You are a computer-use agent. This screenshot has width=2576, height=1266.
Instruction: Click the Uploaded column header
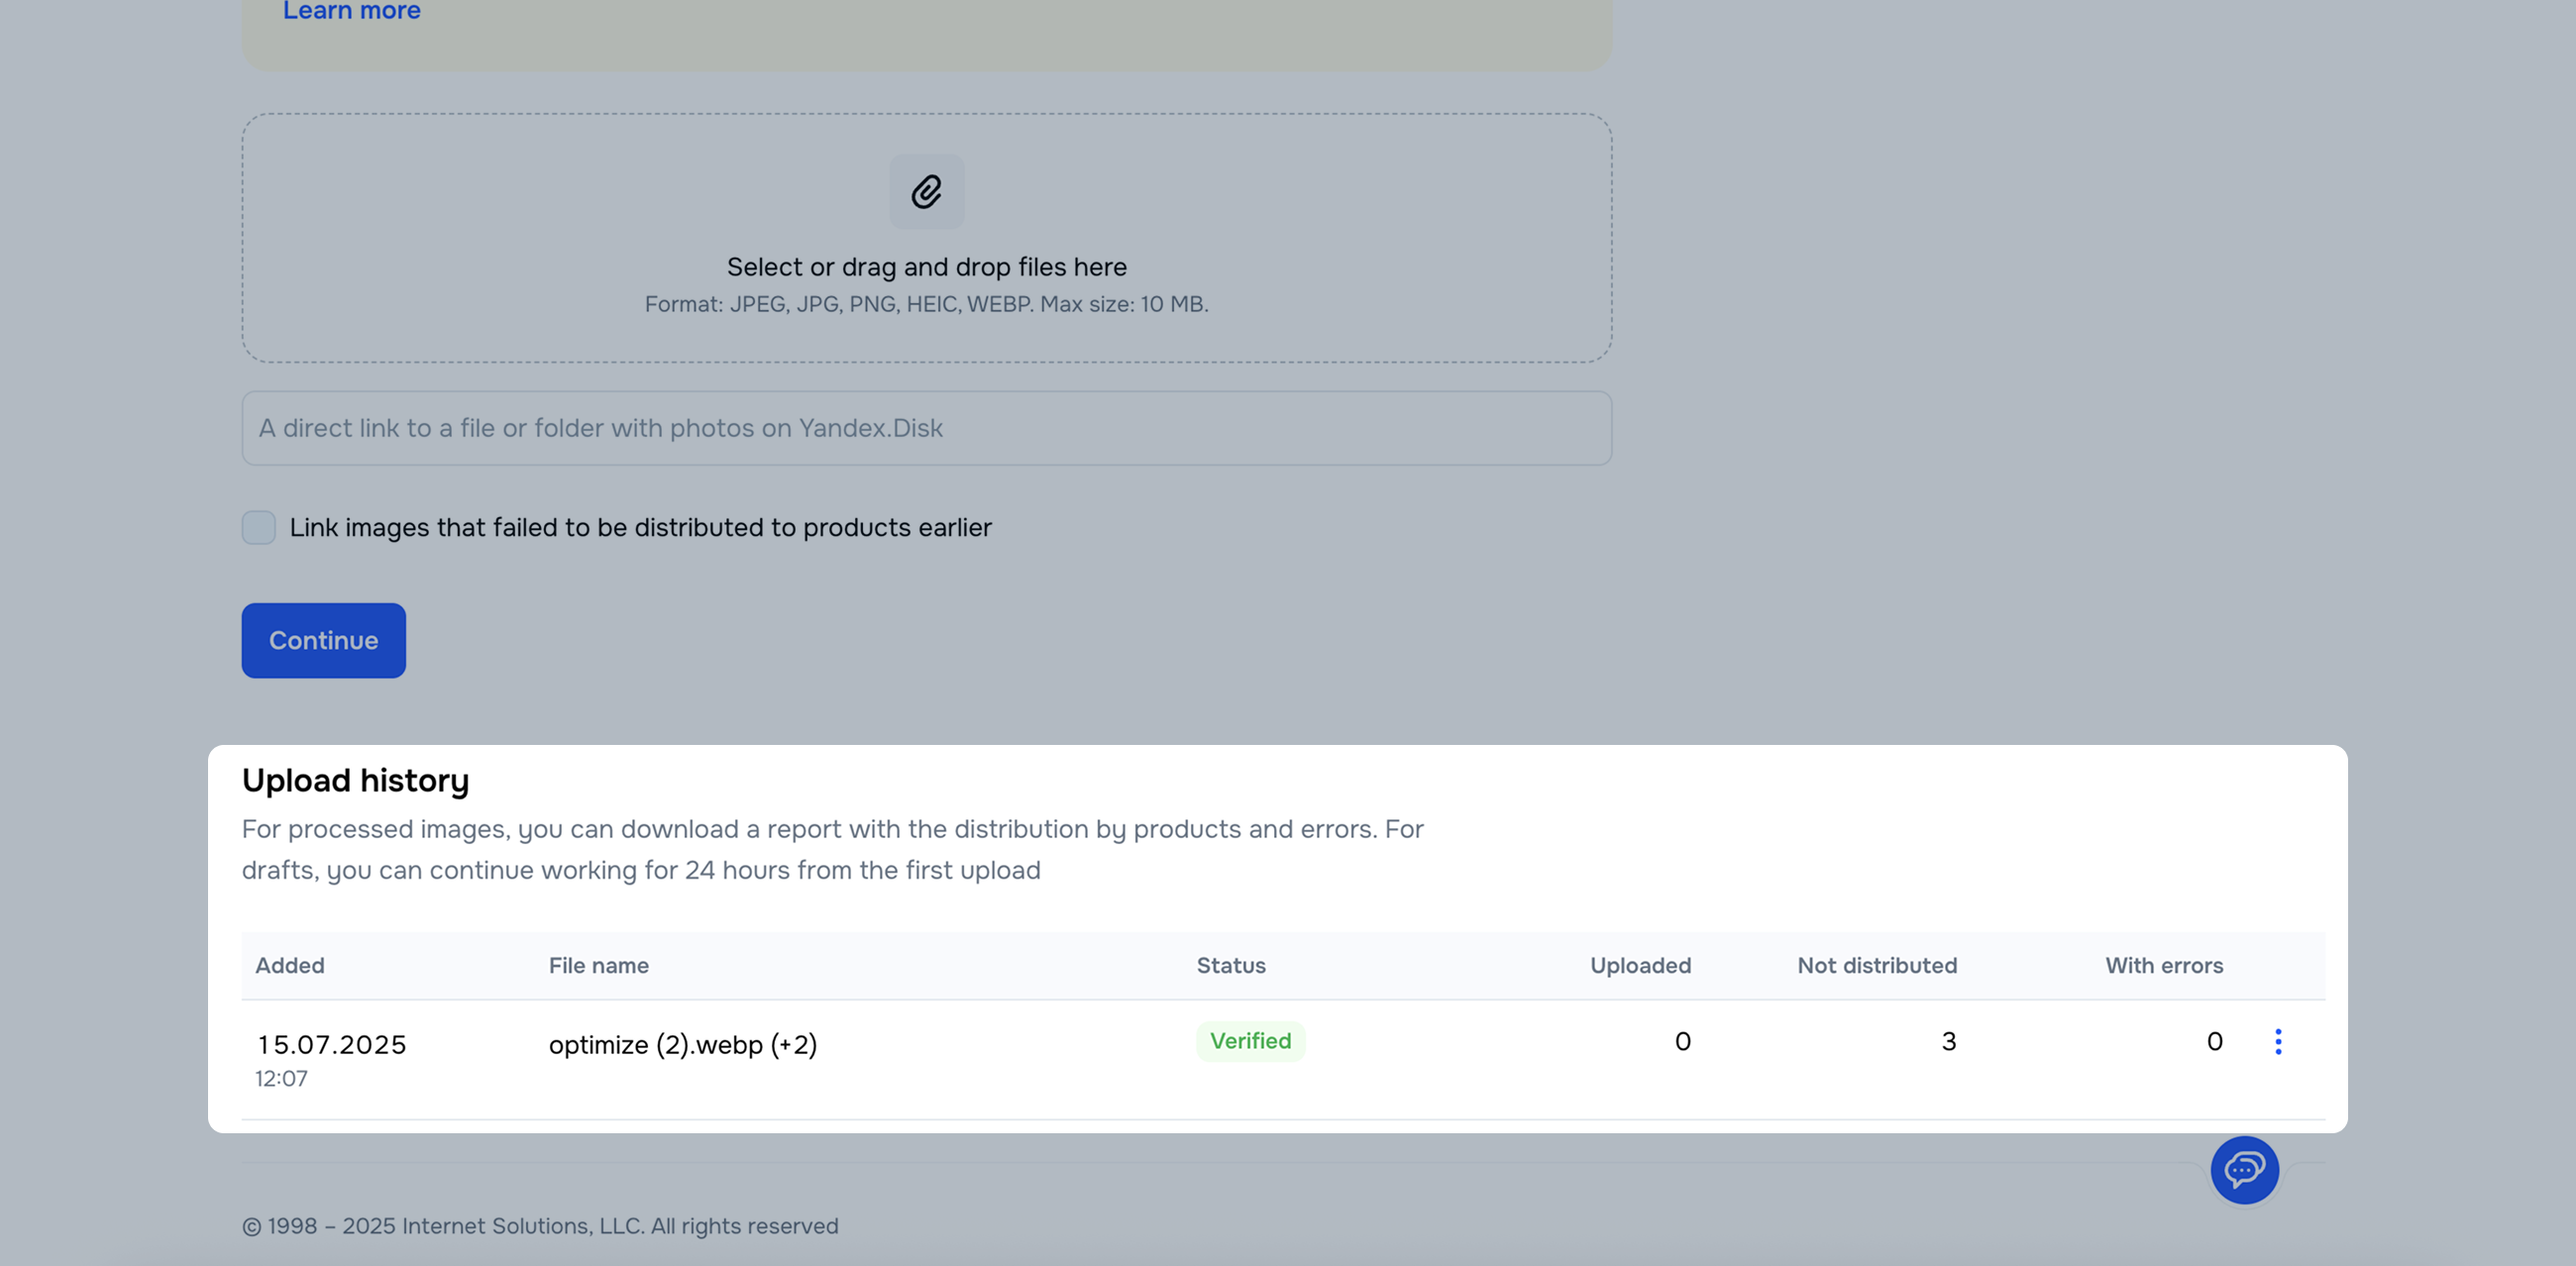coord(1640,965)
